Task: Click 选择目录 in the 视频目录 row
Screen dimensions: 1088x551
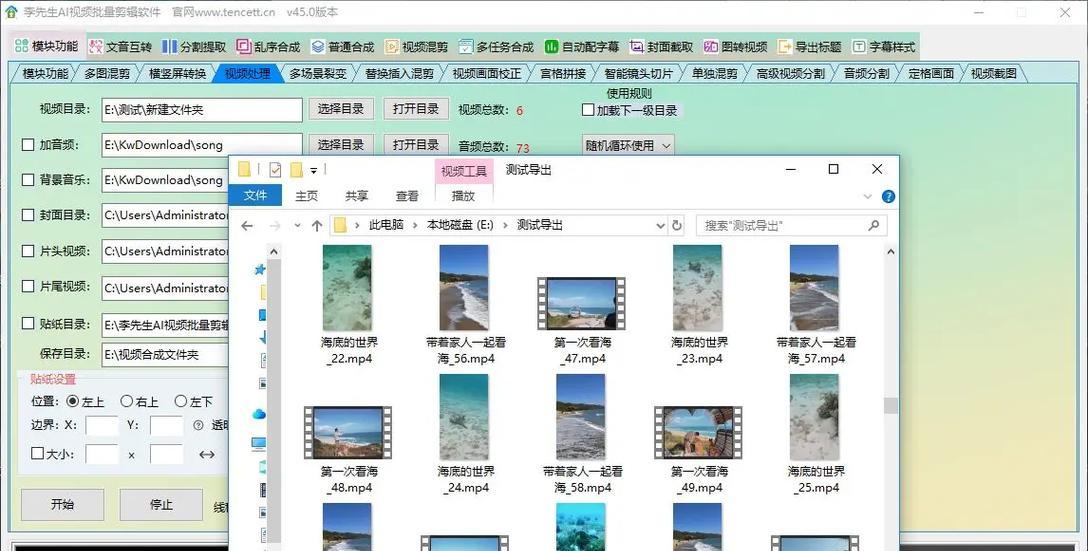Action: tap(341, 109)
